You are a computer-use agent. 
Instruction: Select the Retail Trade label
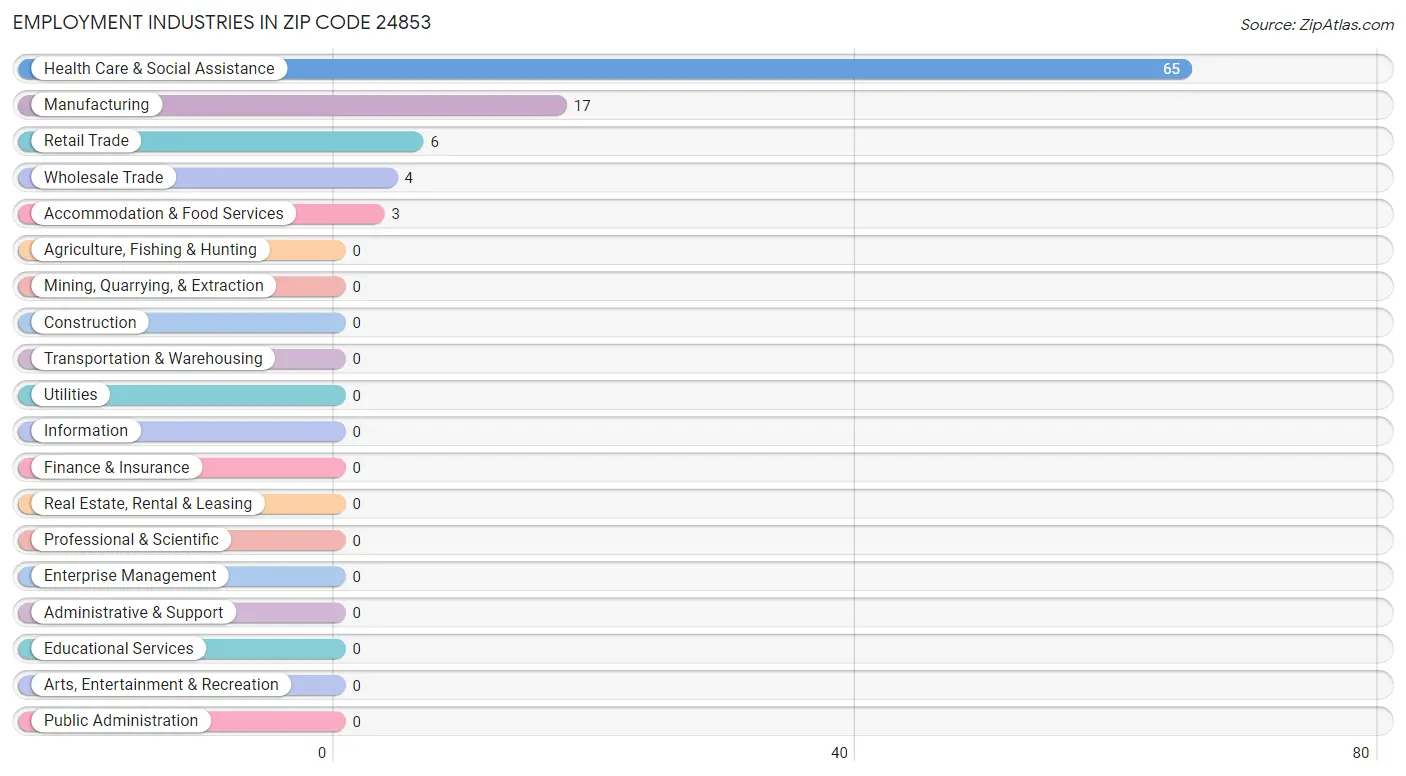pyautogui.click(x=86, y=141)
